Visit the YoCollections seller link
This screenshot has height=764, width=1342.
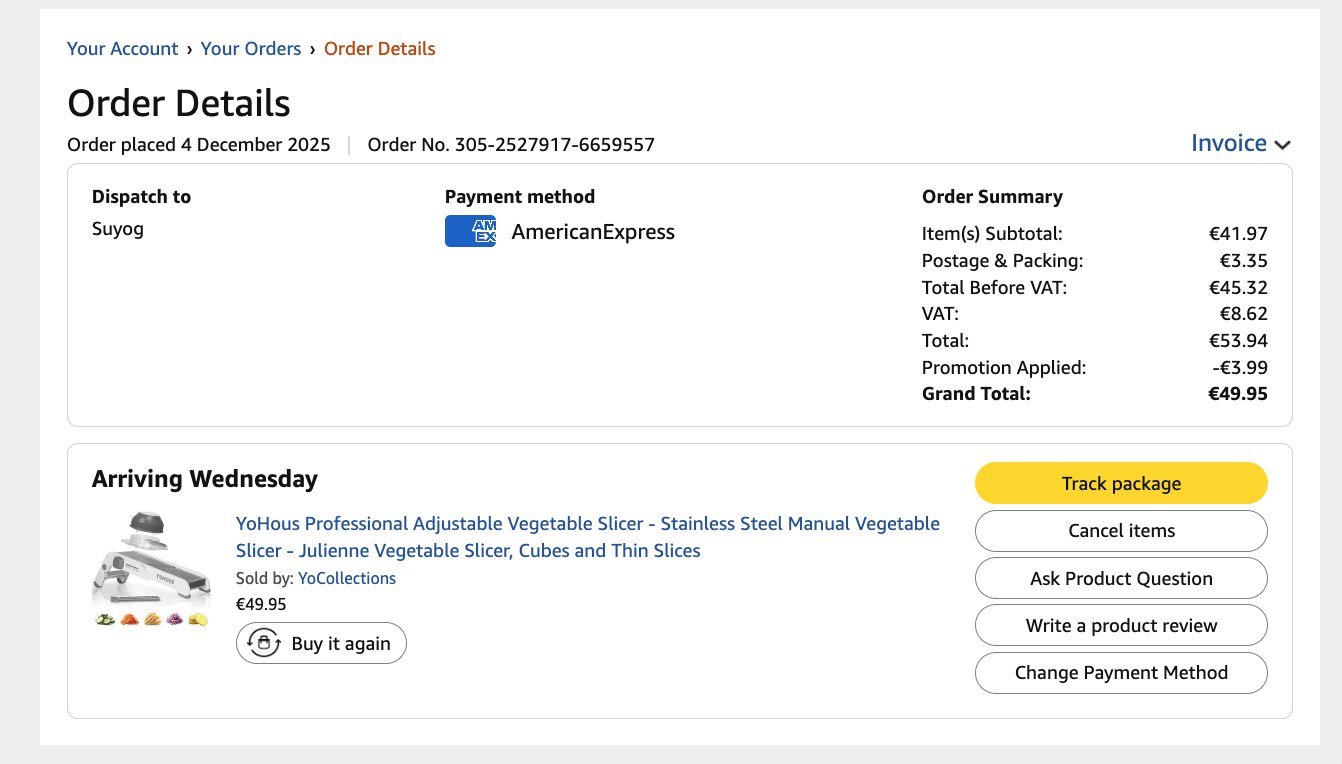(347, 578)
